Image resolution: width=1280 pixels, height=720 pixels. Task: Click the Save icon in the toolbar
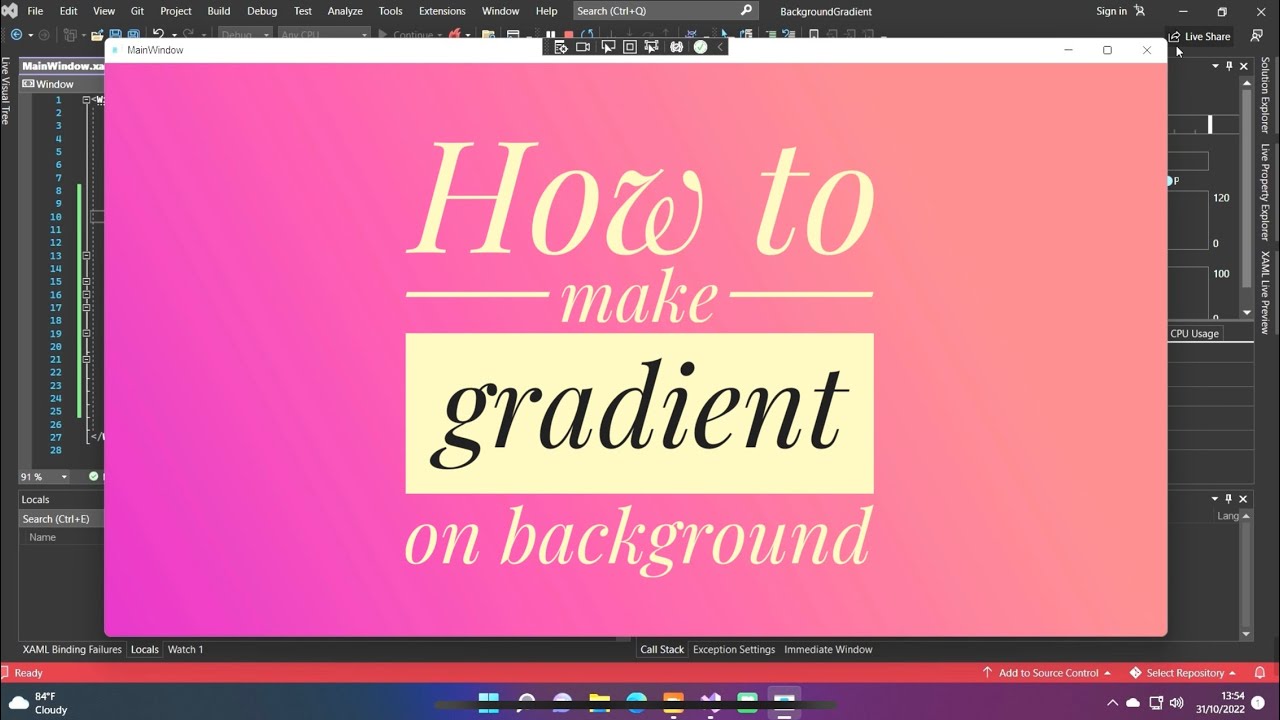pyautogui.click(x=115, y=35)
